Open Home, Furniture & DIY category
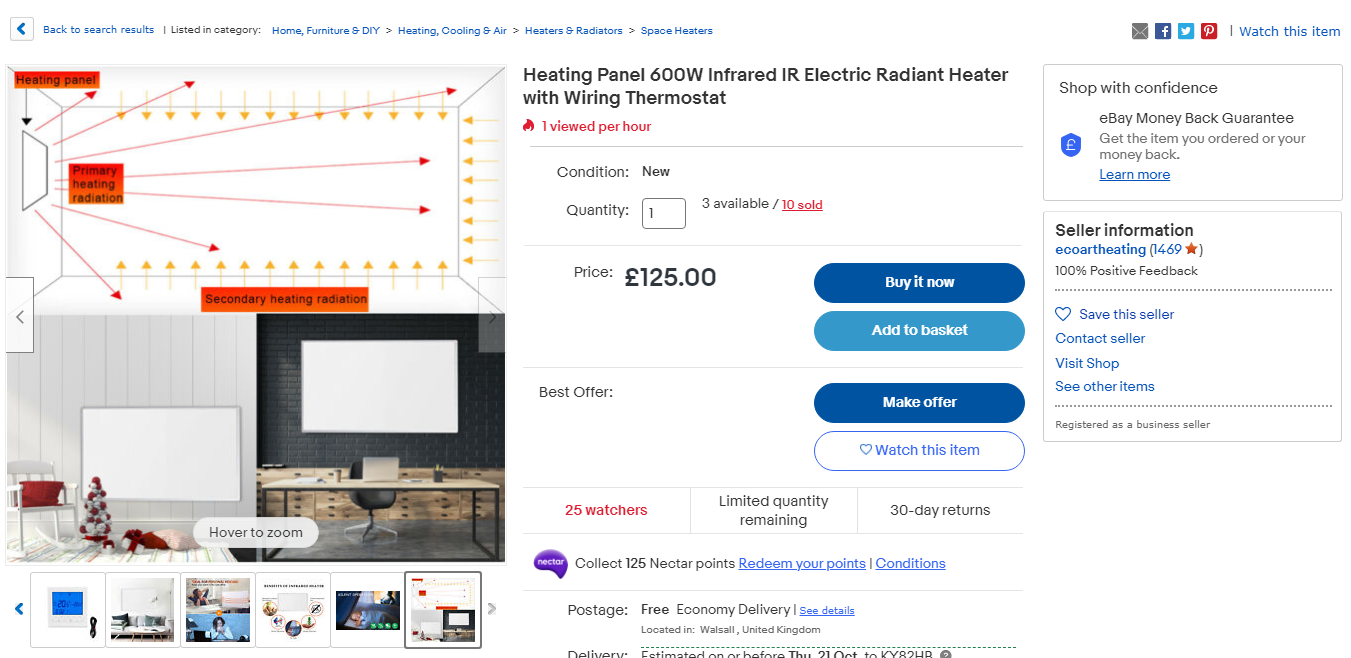1351x658 pixels. click(x=326, y=31)
